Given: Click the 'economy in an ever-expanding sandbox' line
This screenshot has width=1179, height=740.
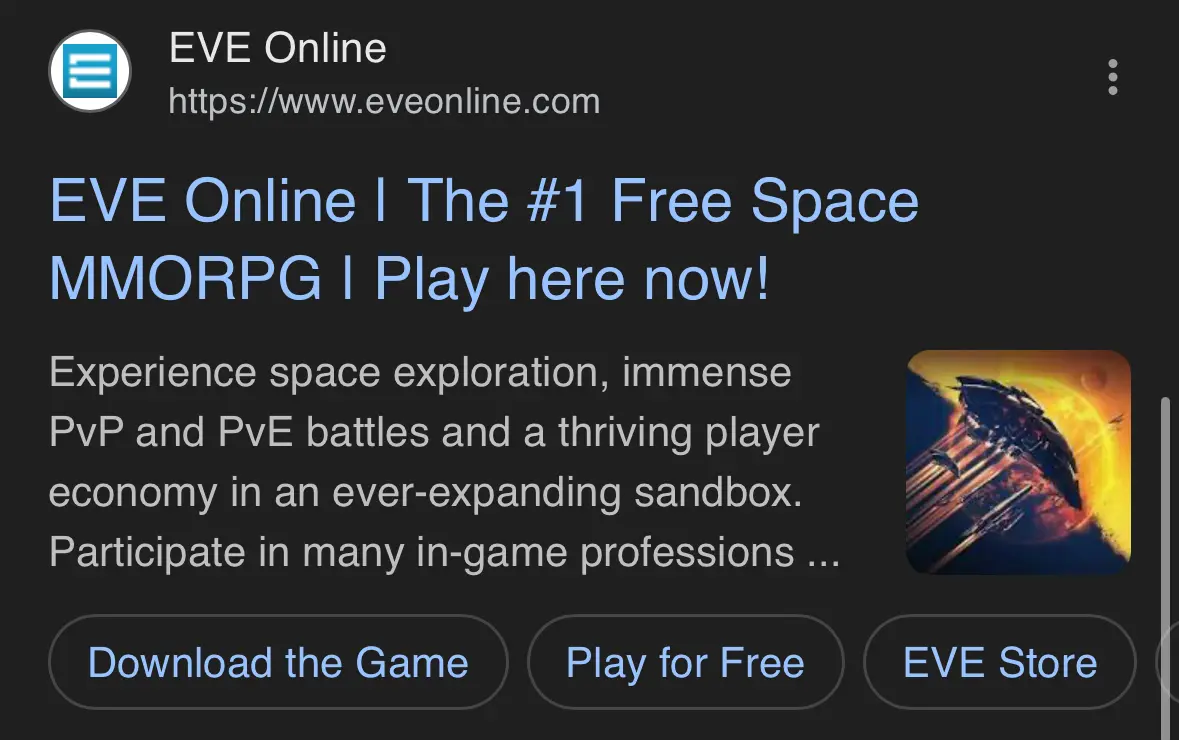Looking at the screenshot, I should pyautogui.click(x=426, y=493).
